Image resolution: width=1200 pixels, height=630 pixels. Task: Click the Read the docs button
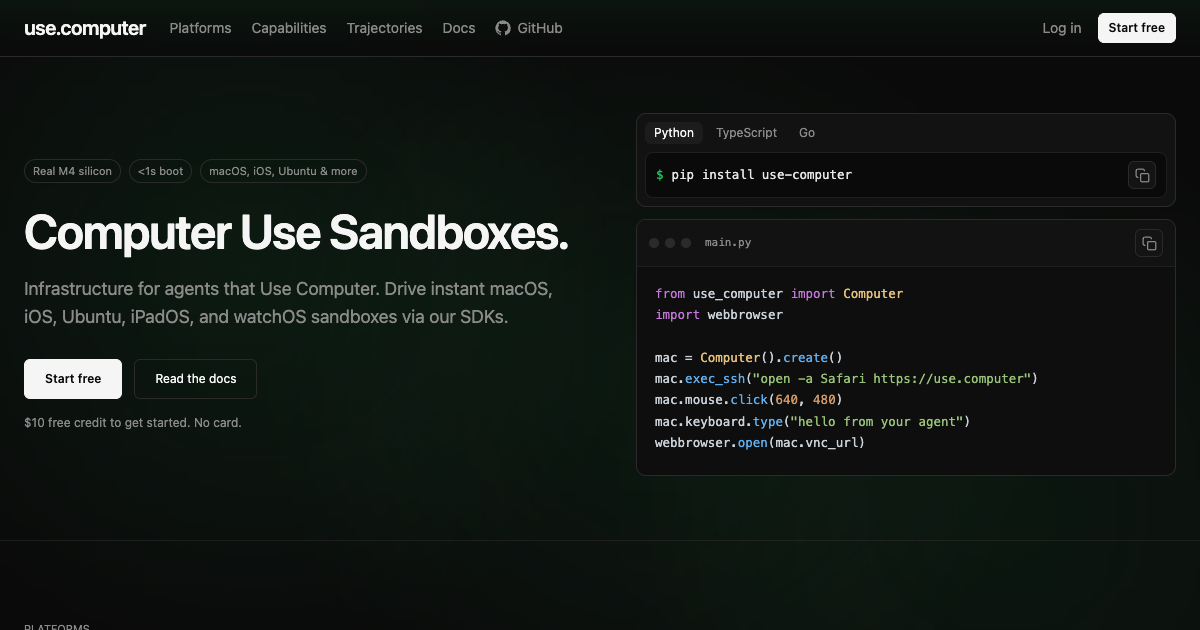click(x=196, y=379)
